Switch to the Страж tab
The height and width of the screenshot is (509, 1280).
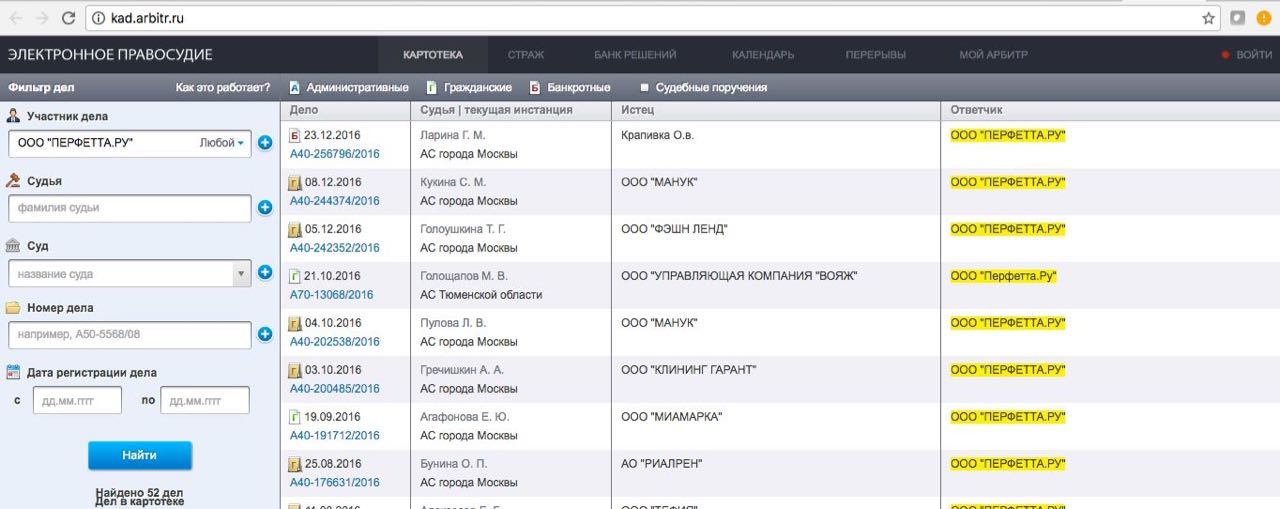(526, 55)
